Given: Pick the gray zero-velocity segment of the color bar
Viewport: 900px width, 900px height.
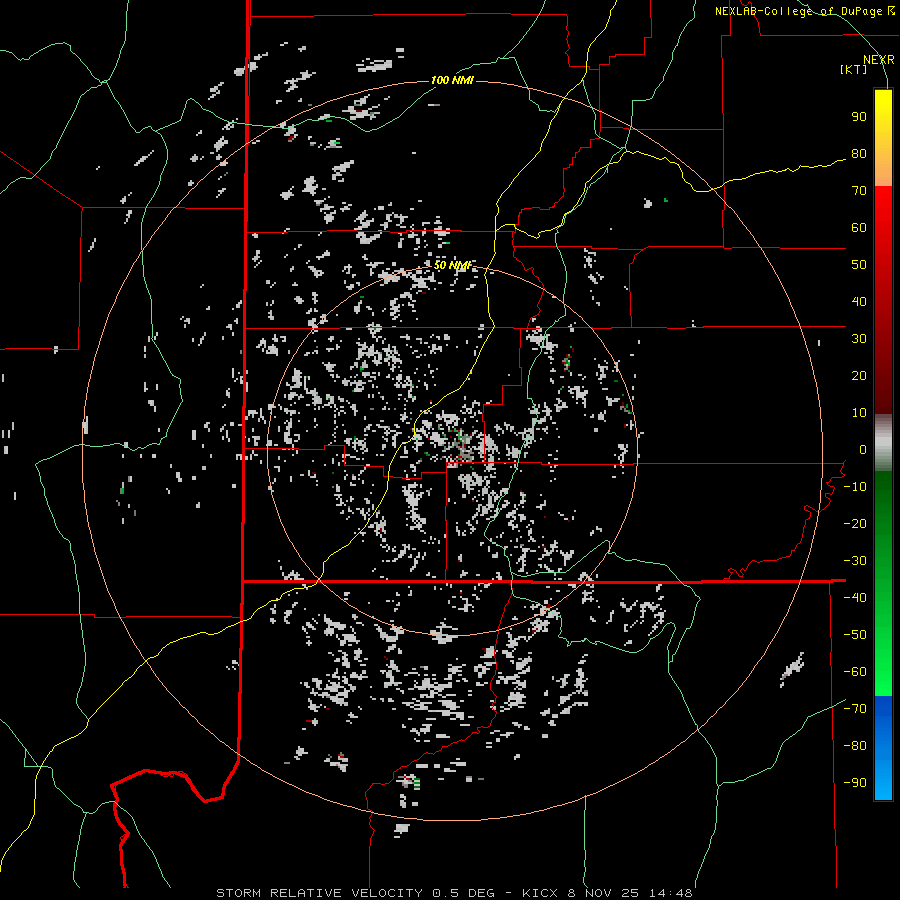Looking at the screenshot, I should click(x=883, y=443).
